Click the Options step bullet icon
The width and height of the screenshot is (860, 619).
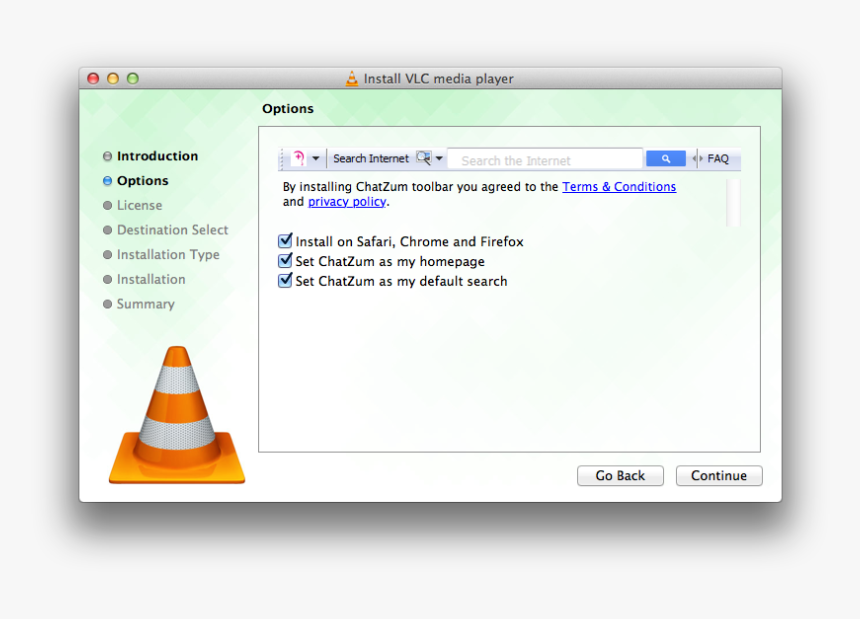107,181
